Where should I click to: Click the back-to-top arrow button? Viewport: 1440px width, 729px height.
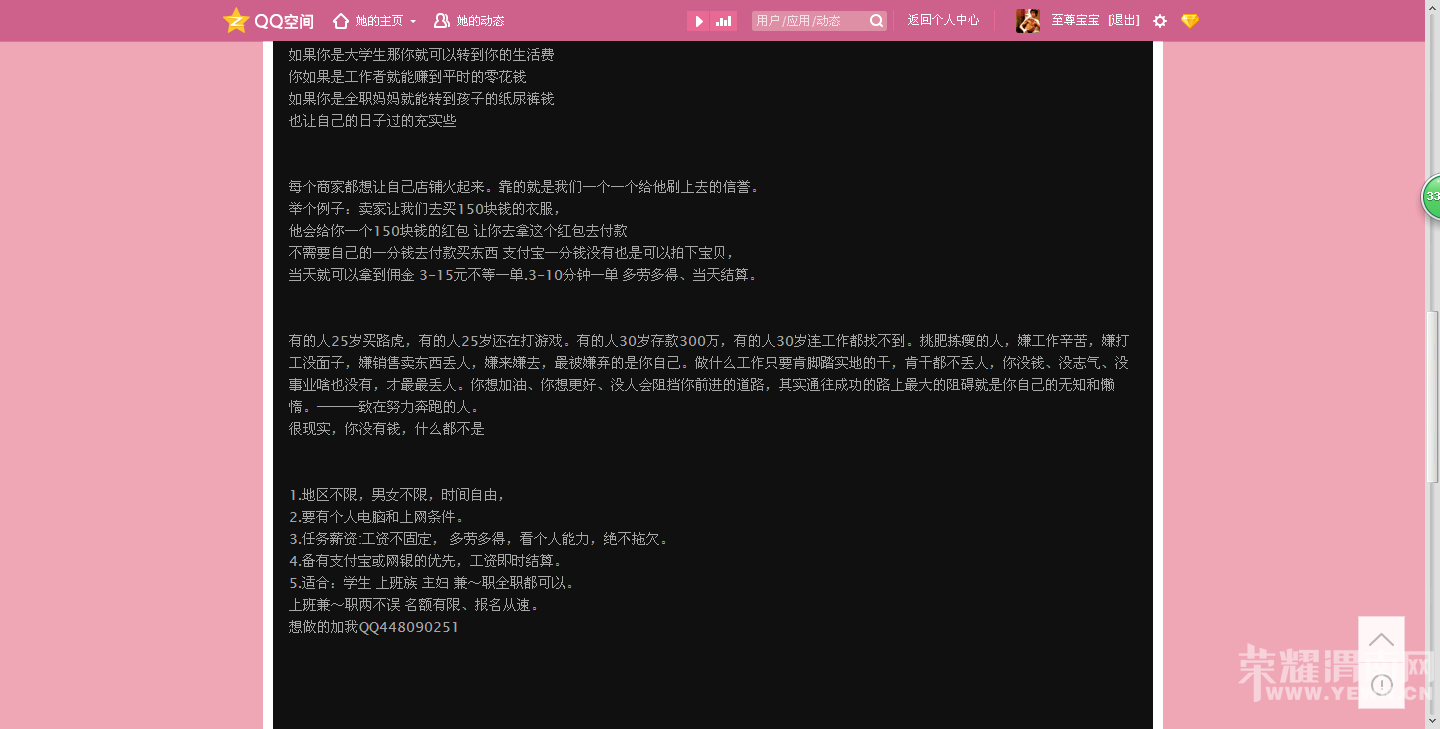click(x=1381, y=638)
